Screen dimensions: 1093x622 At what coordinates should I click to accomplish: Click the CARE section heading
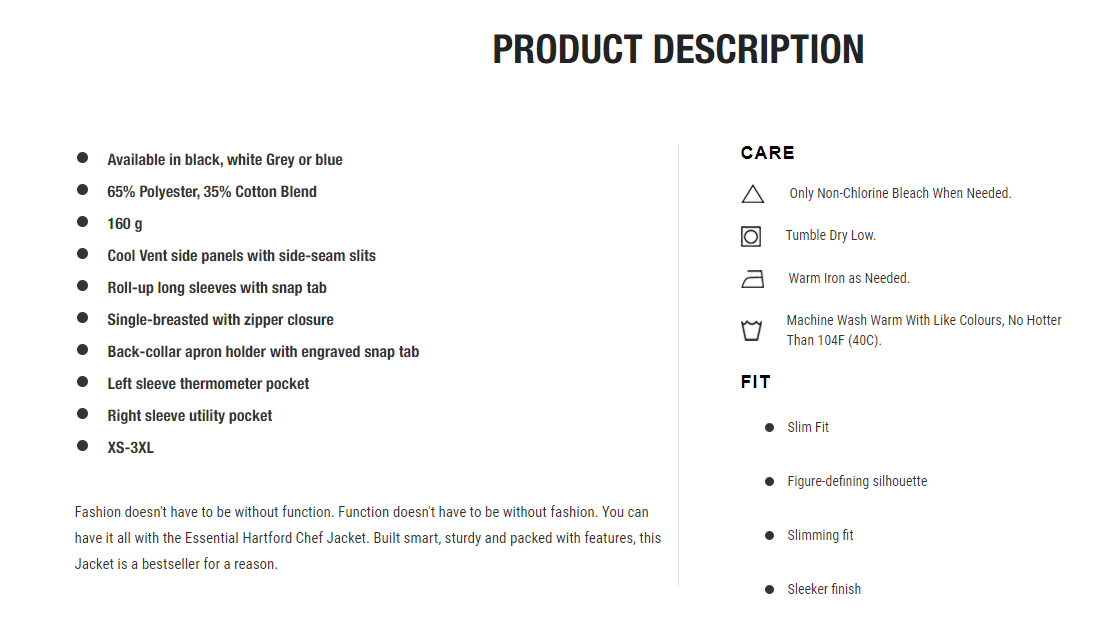(x=767, y=153)
